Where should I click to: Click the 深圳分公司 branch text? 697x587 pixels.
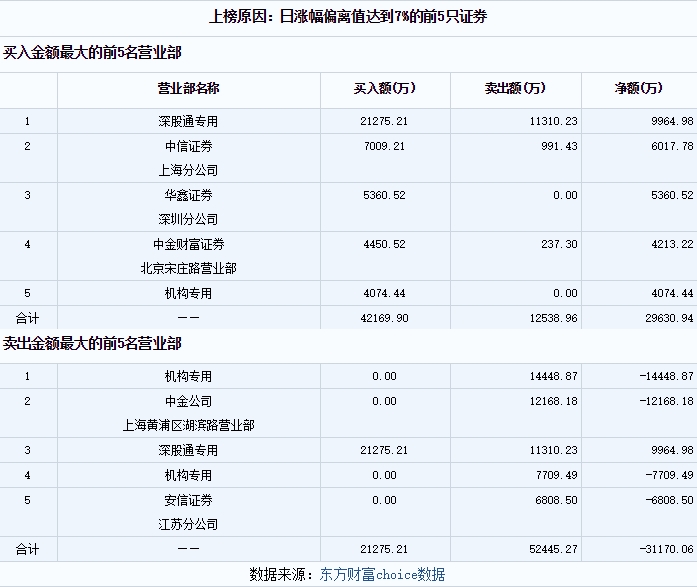(188, 219)
